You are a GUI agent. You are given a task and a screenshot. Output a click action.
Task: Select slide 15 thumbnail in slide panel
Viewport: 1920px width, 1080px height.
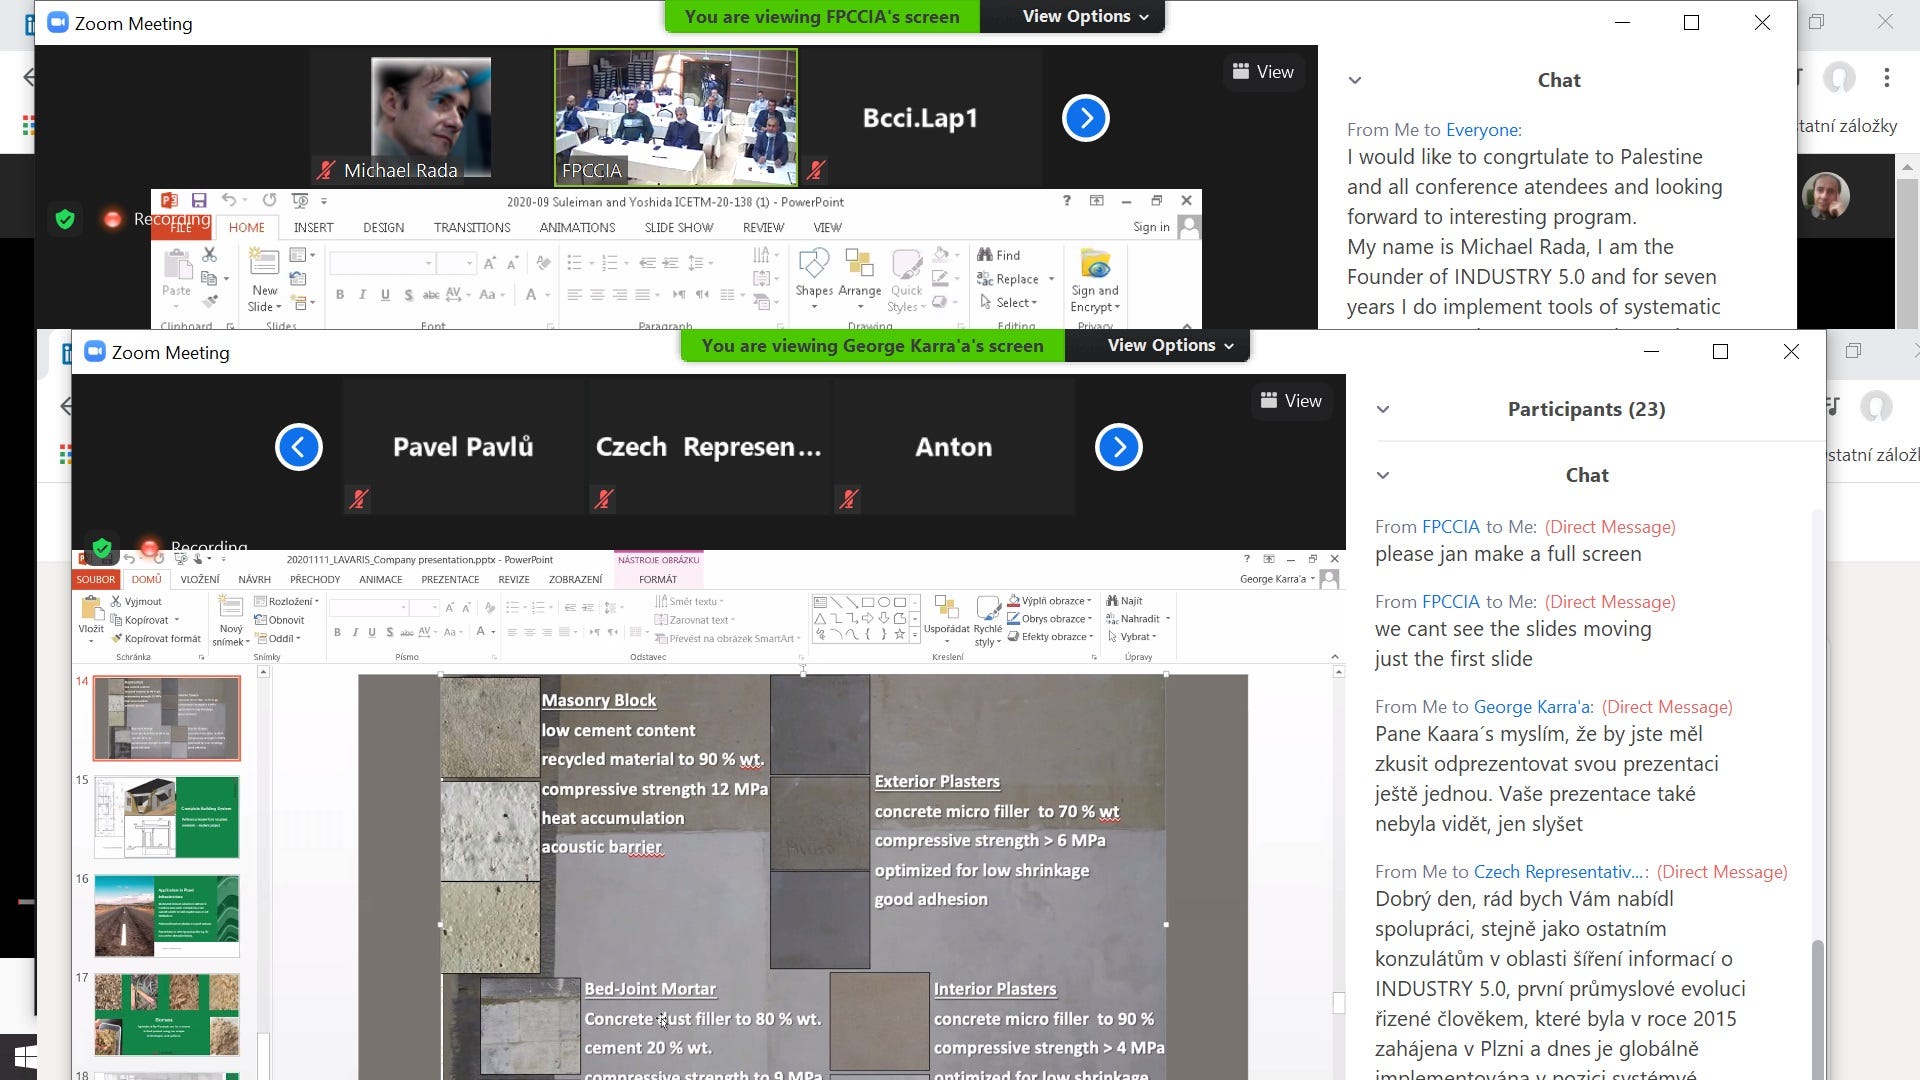(x=167, y=817)
